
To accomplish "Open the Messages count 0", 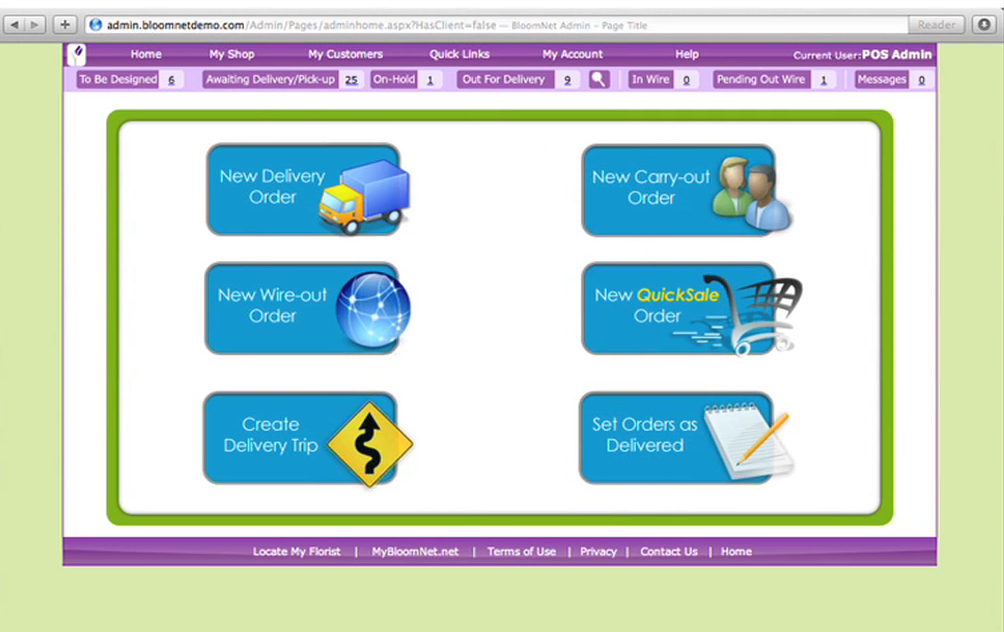I will pyautogui.click(x=921, y=80).
